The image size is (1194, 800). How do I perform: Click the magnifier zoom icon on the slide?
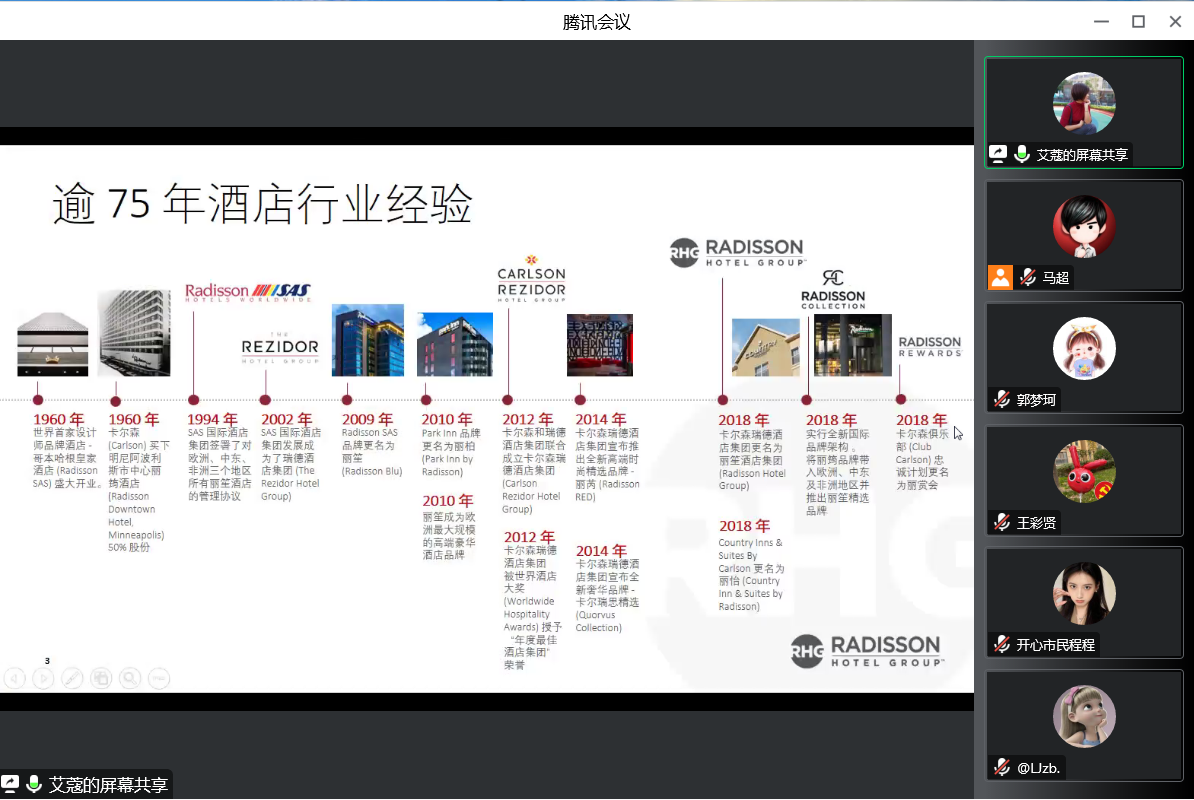130,678
